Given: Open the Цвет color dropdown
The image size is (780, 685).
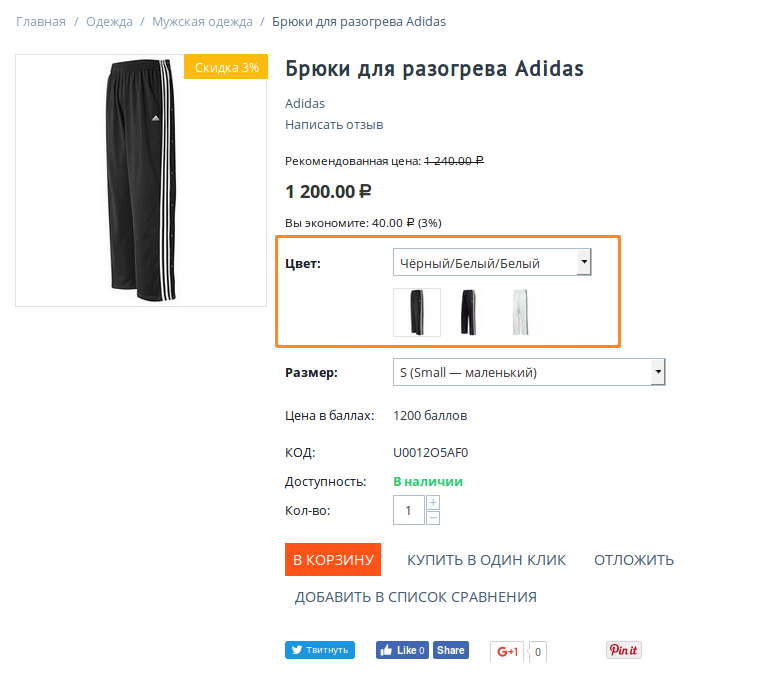Looking at the screenshot, I should 491,263.
